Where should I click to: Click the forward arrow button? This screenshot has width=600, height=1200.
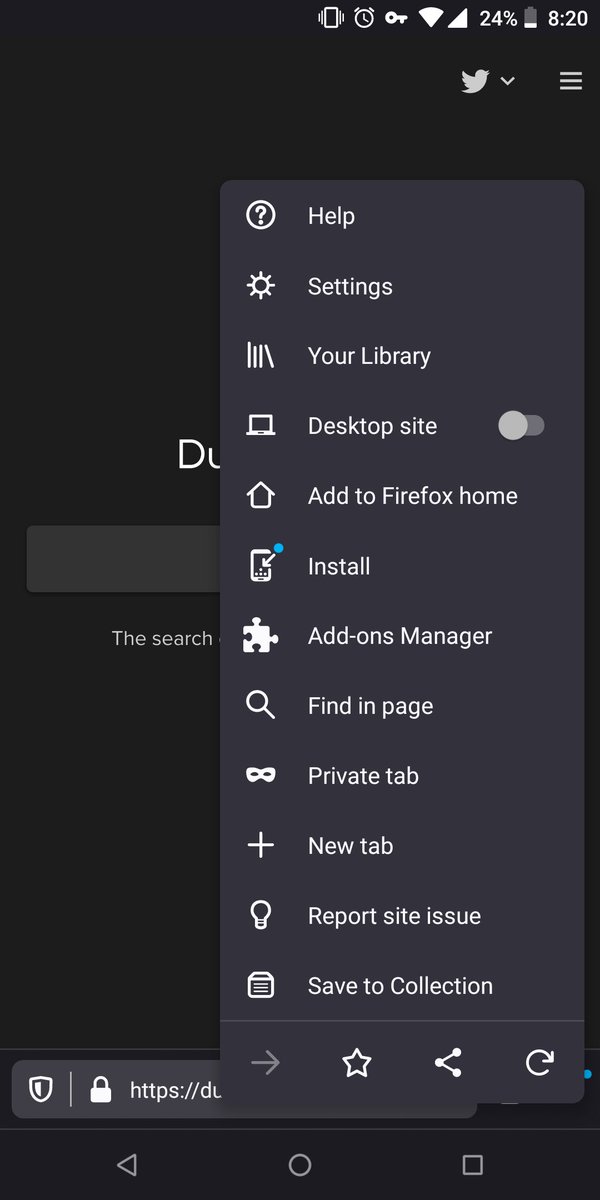click(265, 1063)
